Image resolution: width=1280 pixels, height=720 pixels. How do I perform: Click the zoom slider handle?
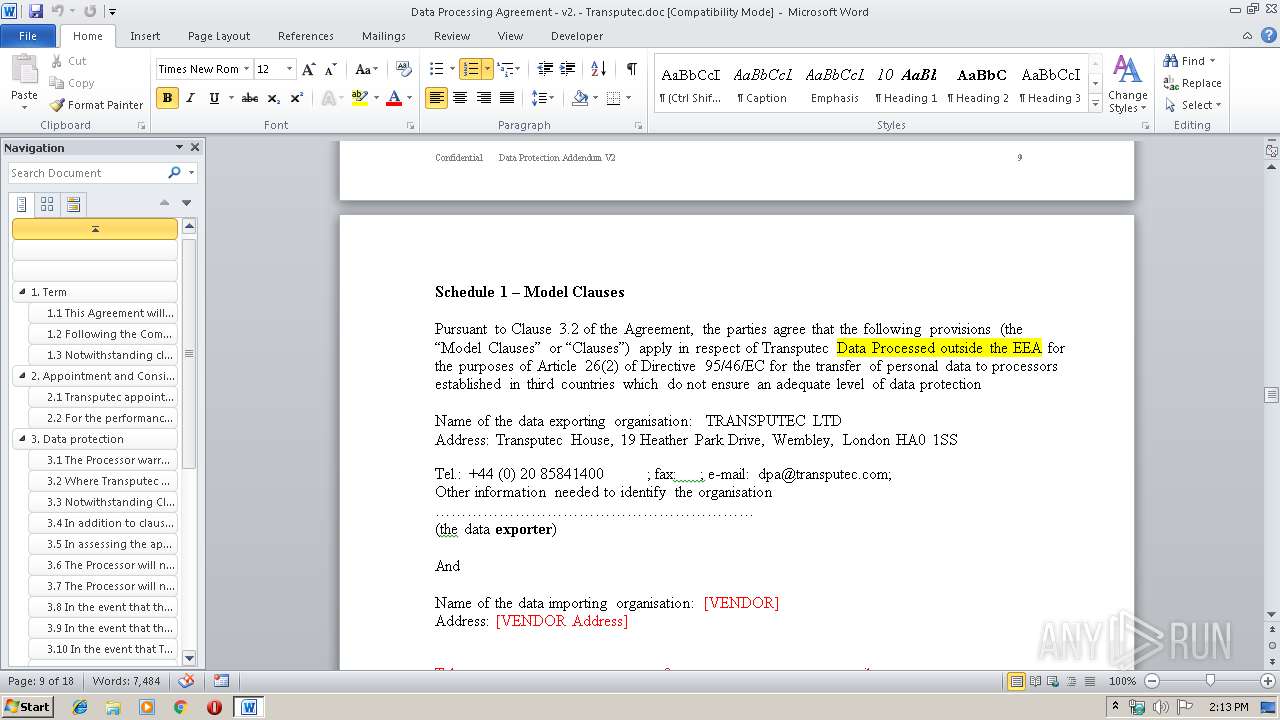tap(1210, 681)
